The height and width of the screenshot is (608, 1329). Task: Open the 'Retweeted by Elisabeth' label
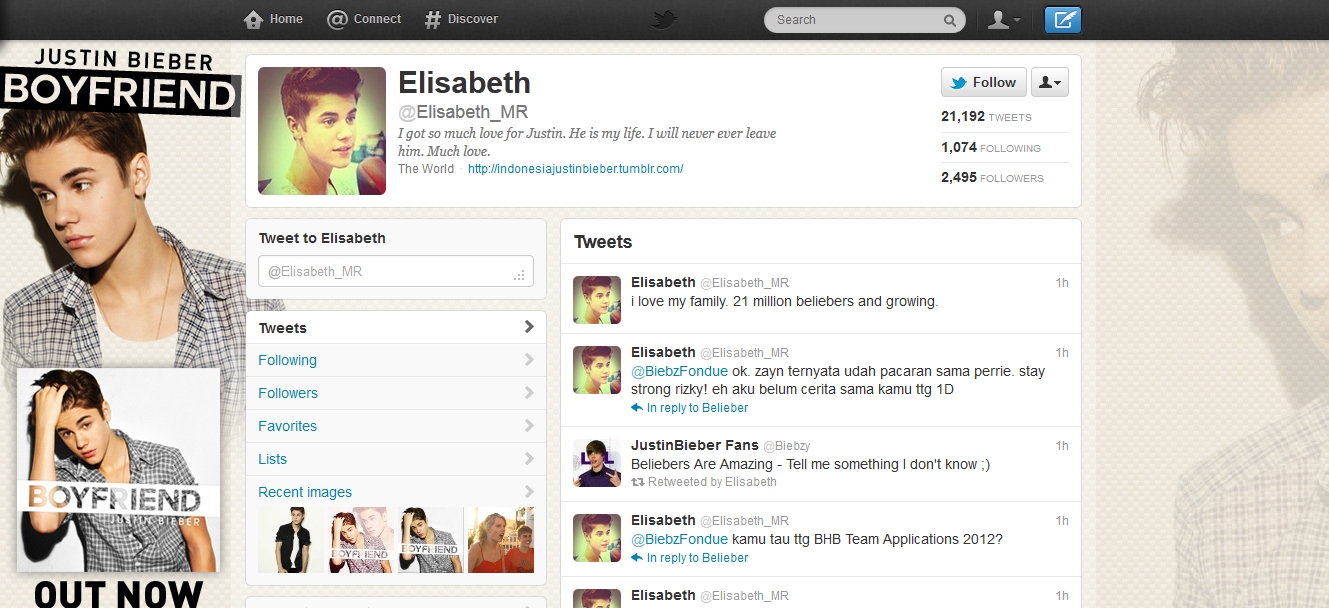[712, 482]
